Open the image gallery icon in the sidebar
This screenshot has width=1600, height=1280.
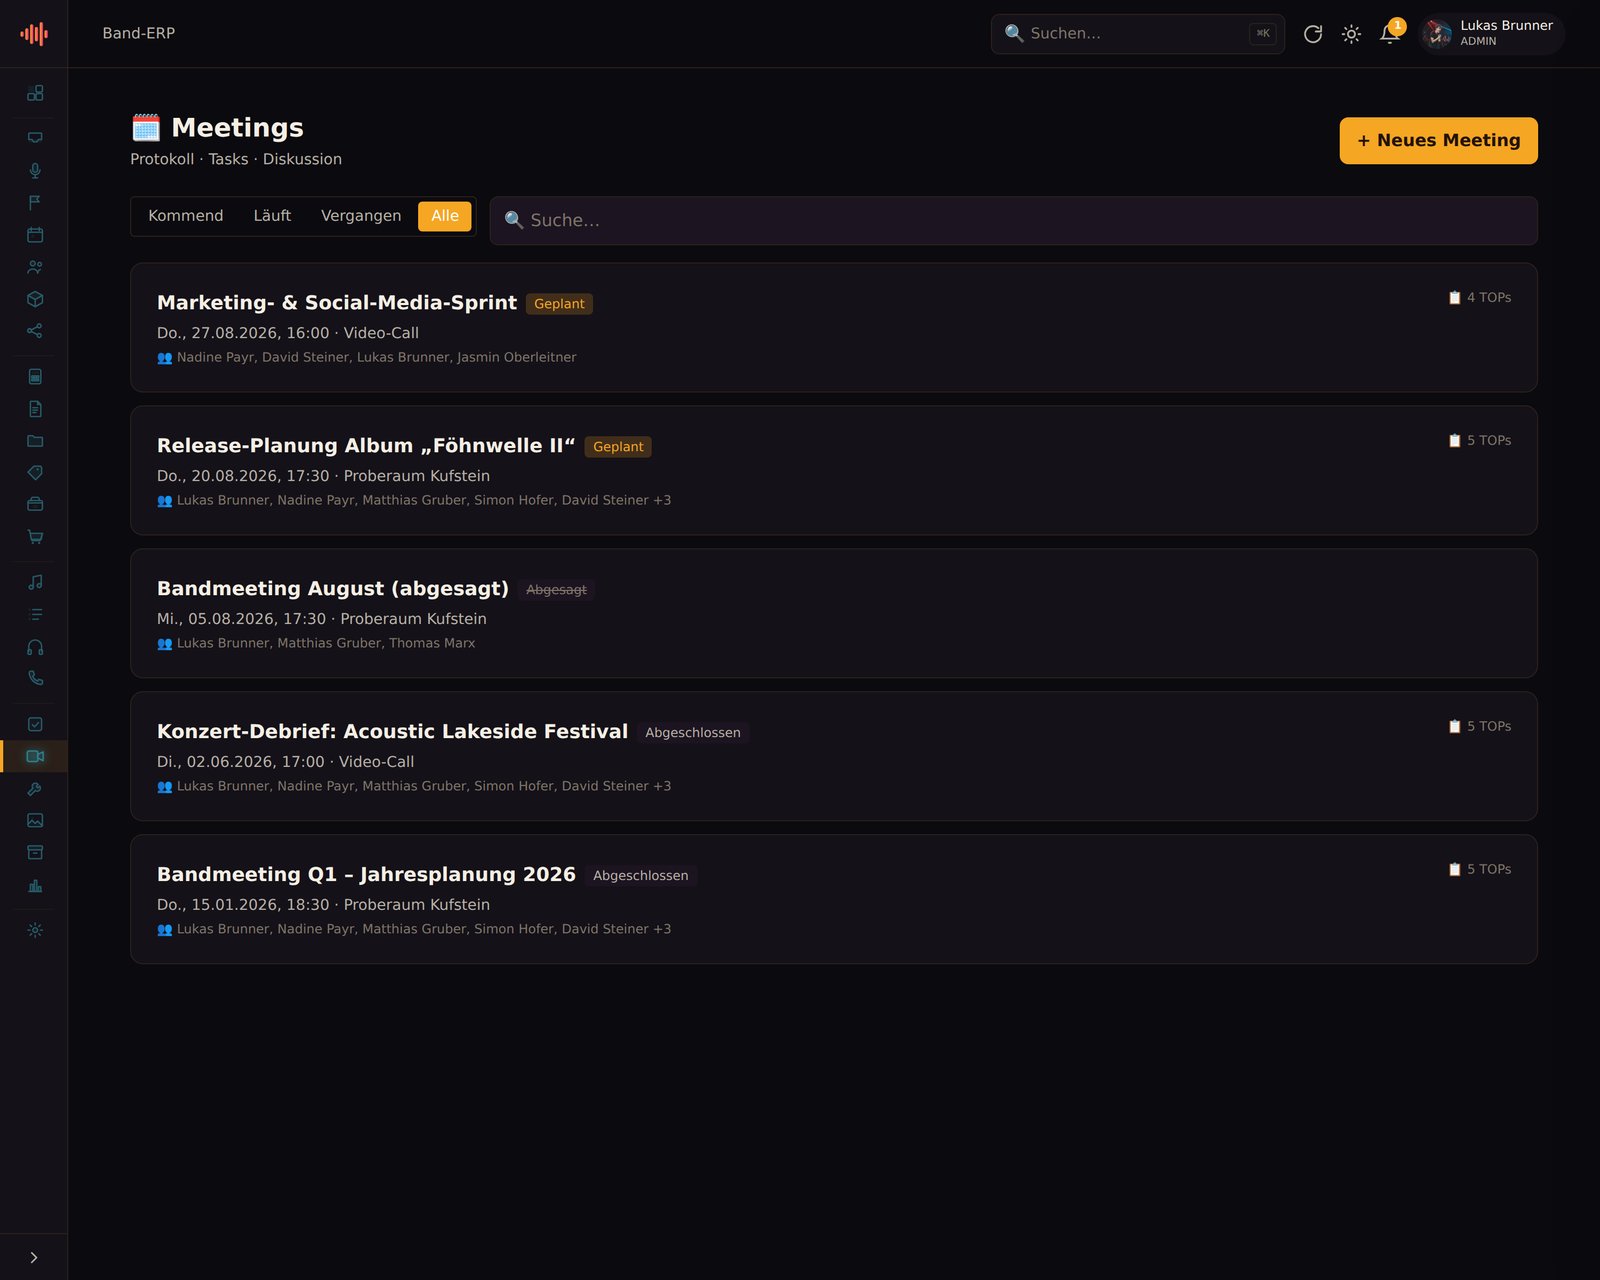tap(35, 821)
